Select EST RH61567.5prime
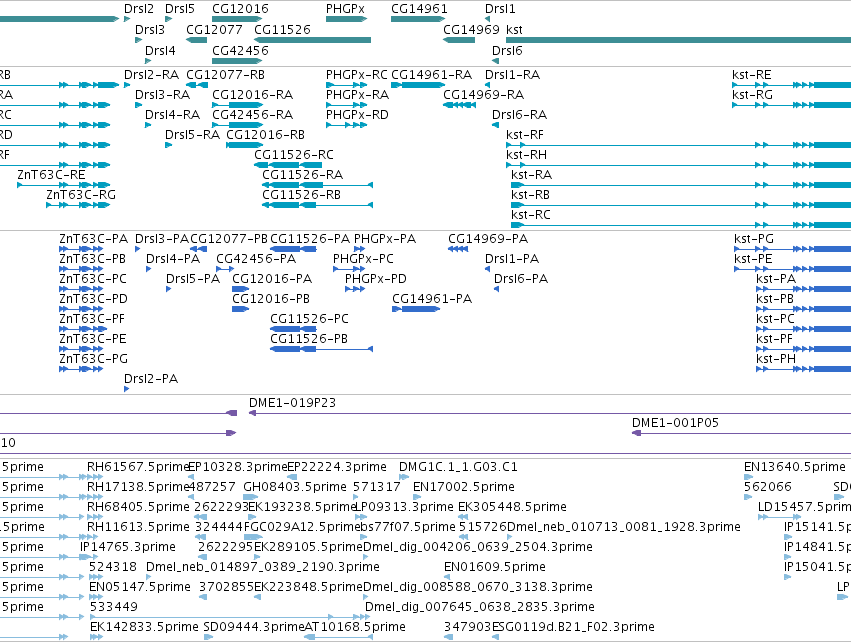This screenshot has width=851, height=642. click(x=138, y=467)
